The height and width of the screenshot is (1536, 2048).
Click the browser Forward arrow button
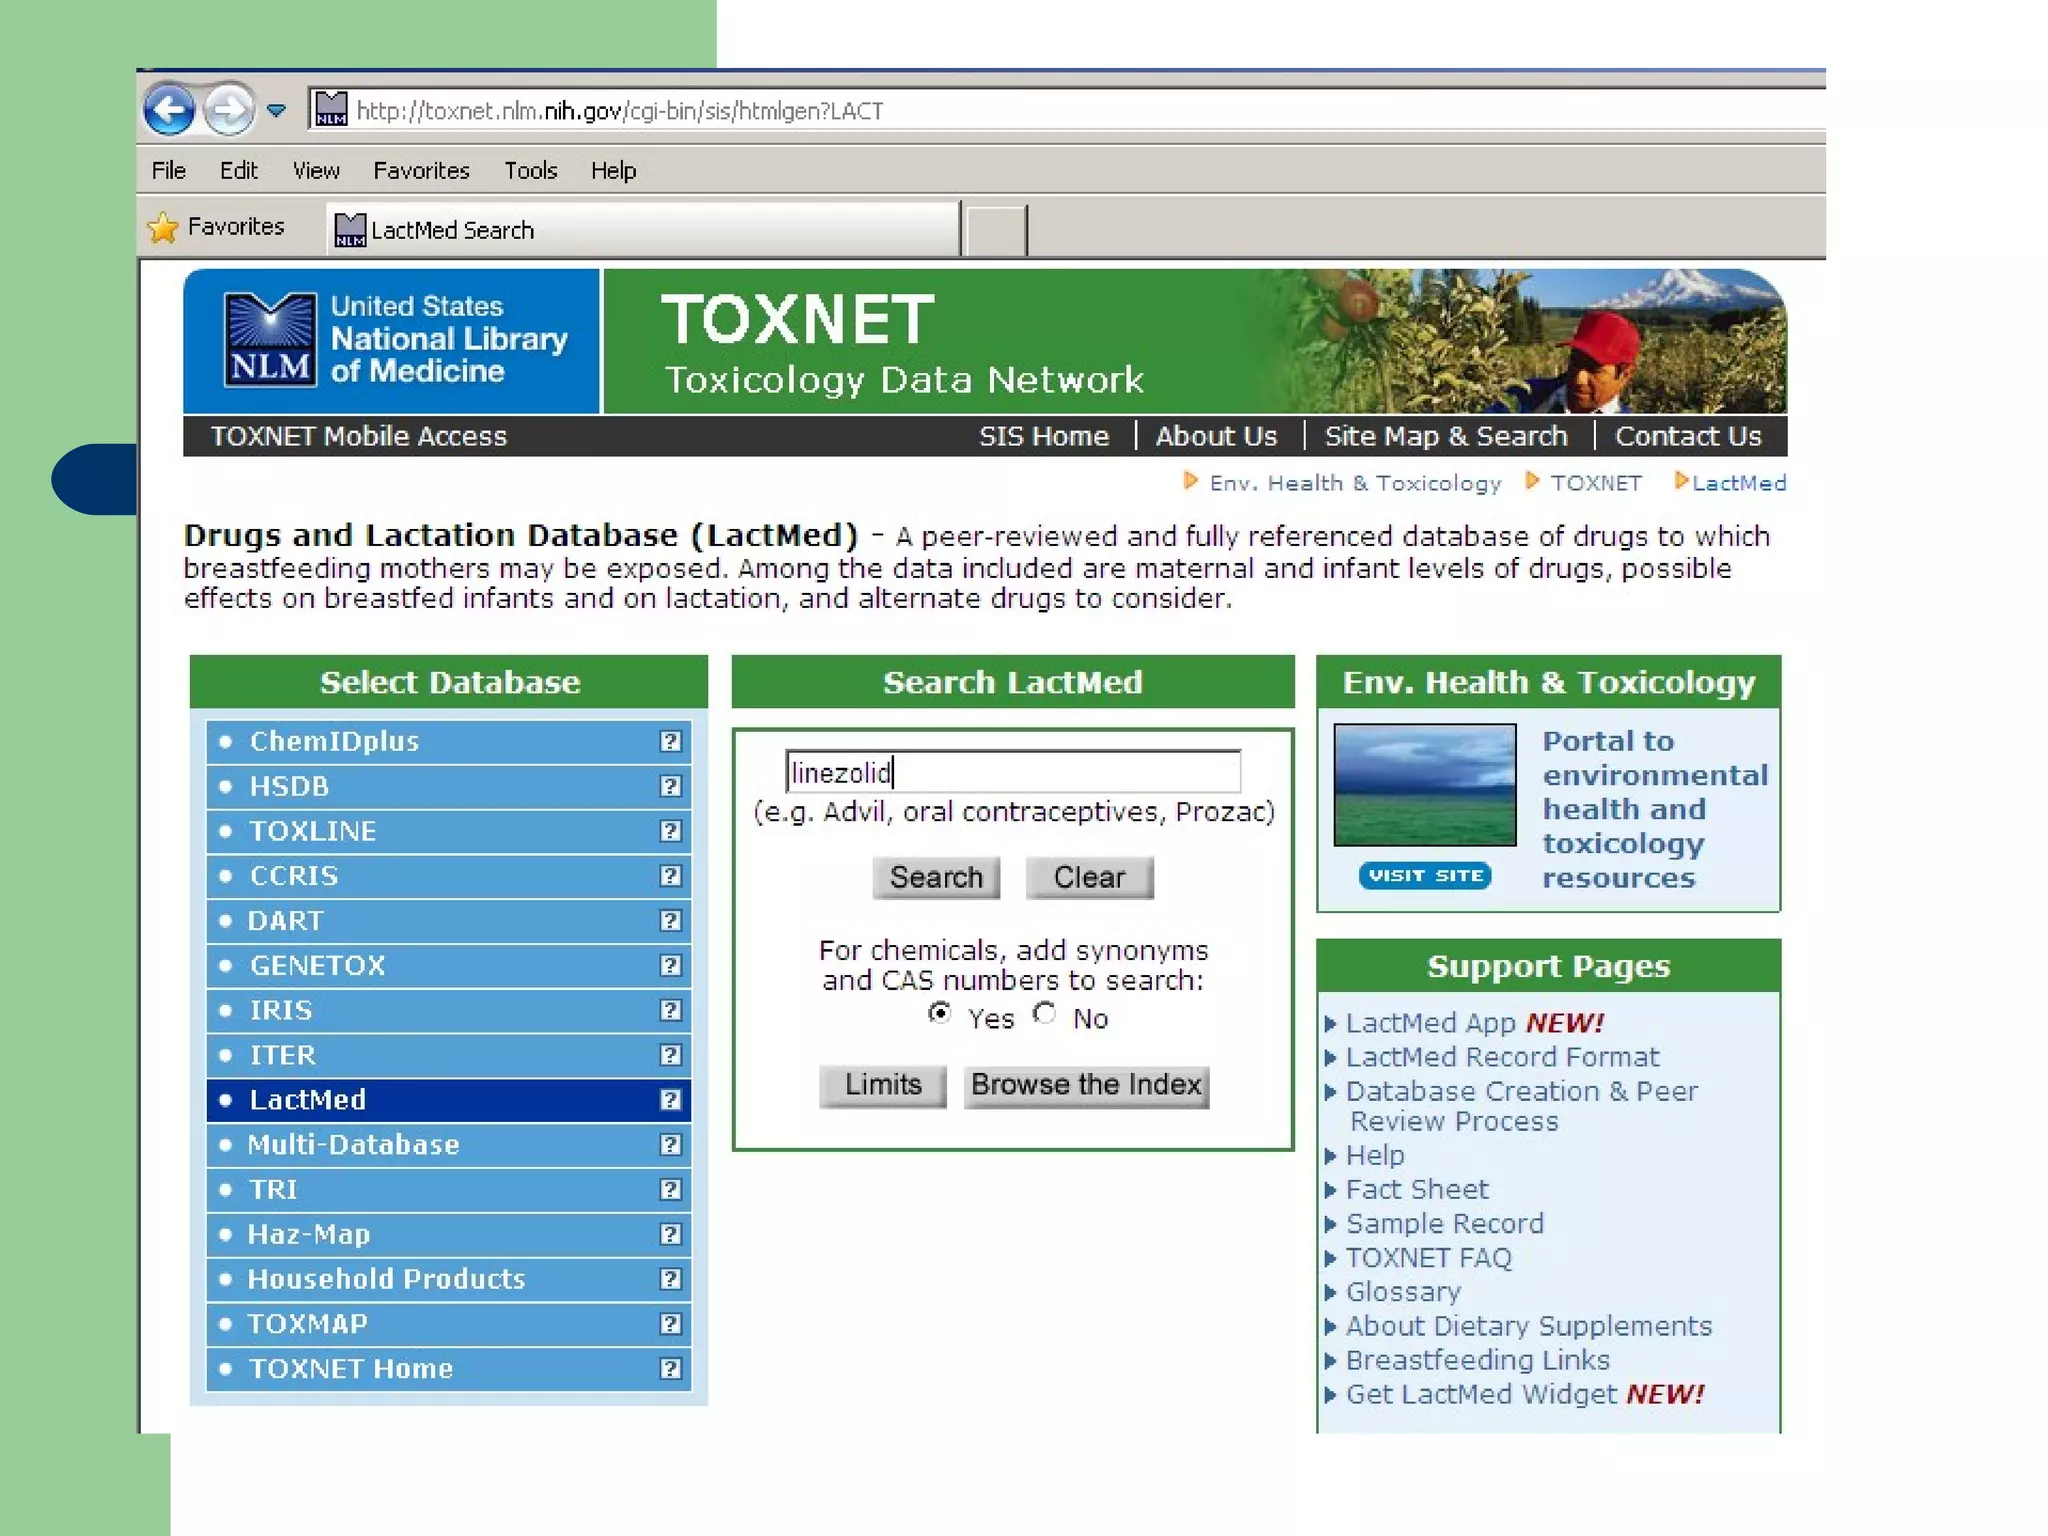pos(229,109)
